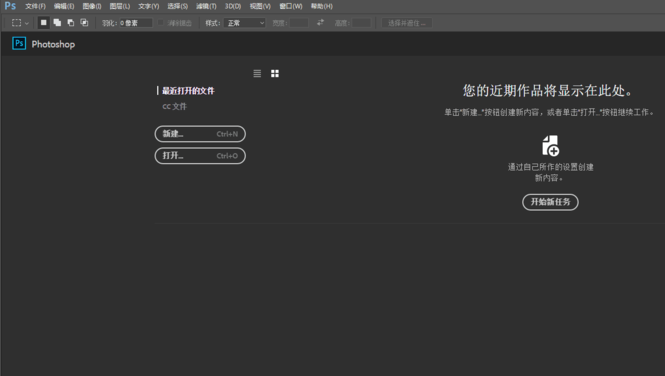Select the CC 文件 link

coord(174,106)
